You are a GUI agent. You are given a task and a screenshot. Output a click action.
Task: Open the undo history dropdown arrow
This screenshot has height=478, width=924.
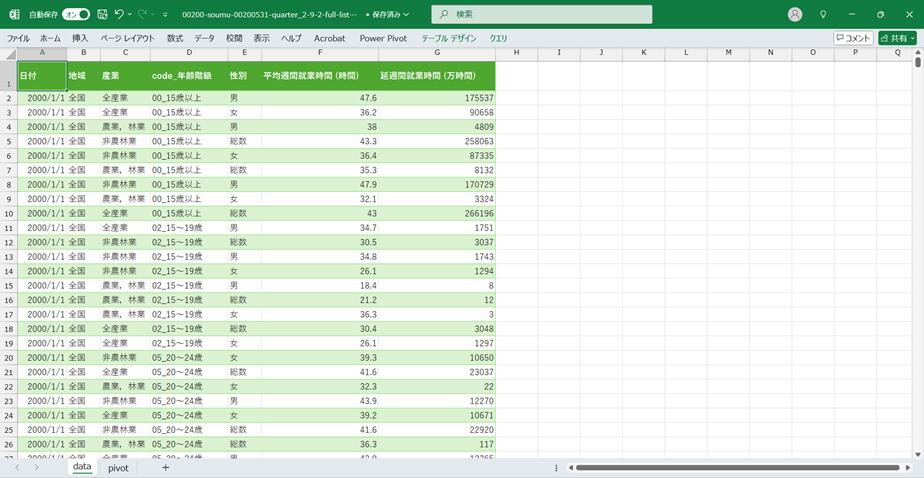point(131,15)
